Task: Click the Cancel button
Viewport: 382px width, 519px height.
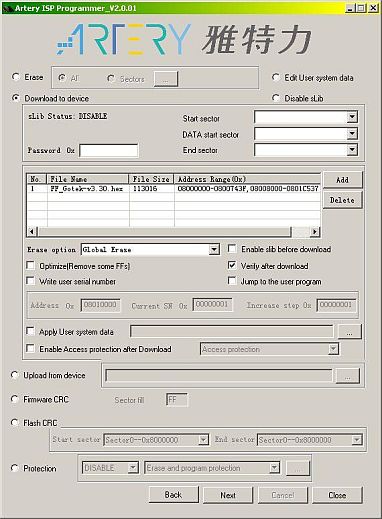Action: [283, 495]
